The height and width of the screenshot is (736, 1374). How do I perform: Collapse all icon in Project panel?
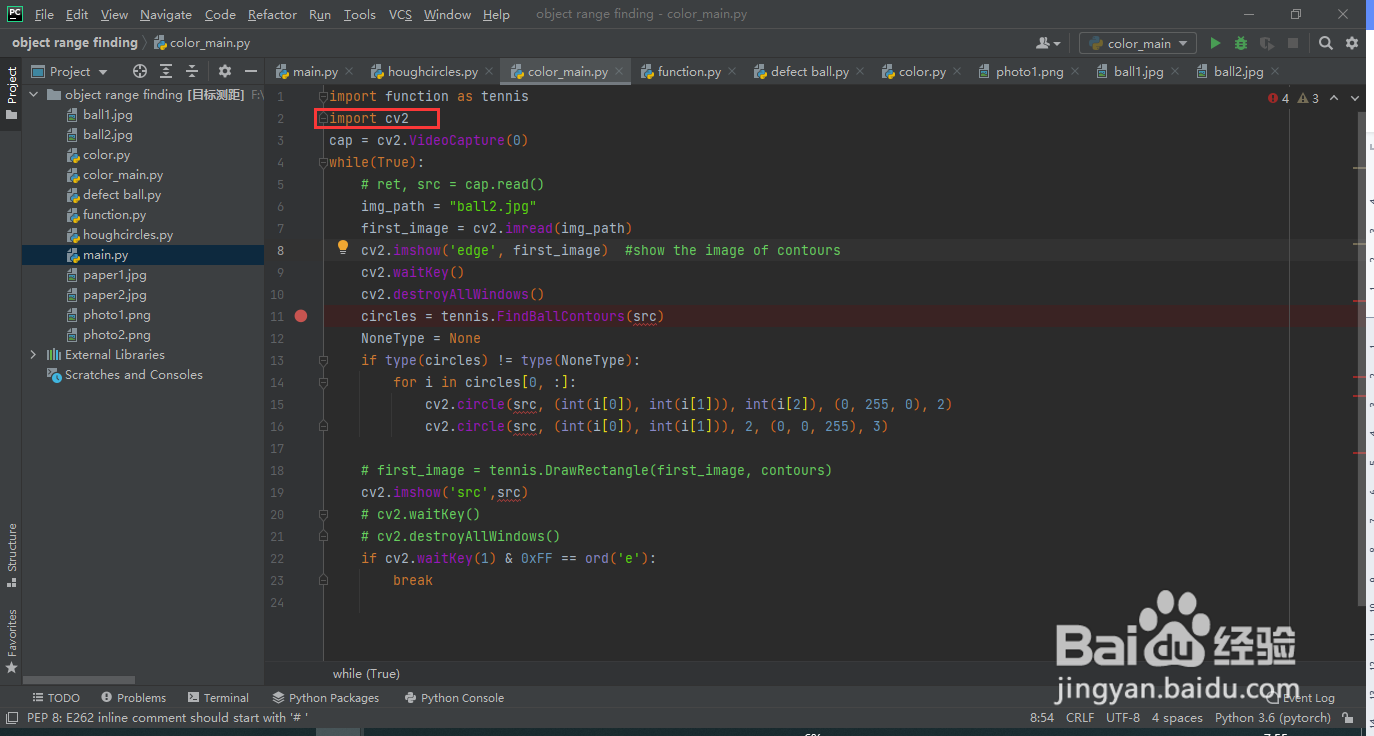click(x=192, y=71)
